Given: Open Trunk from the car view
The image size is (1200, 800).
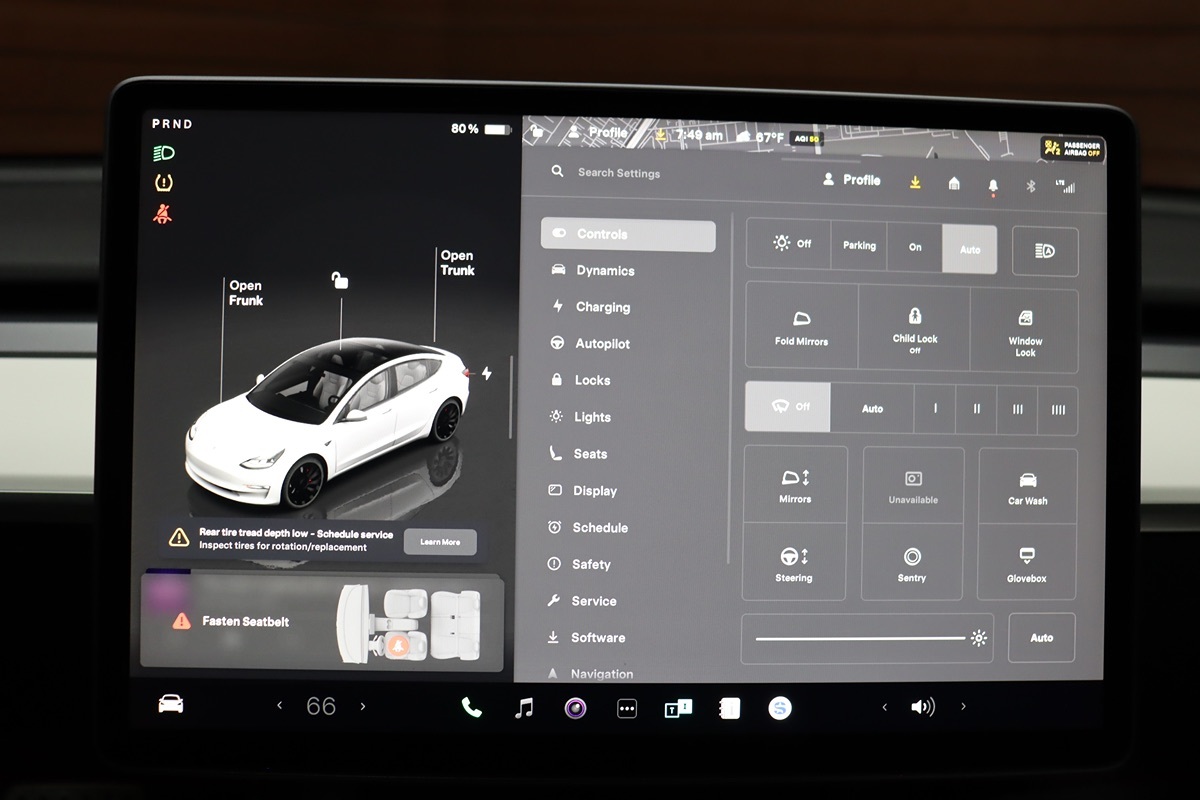Looking at the screenshot, I should [457, 263].
